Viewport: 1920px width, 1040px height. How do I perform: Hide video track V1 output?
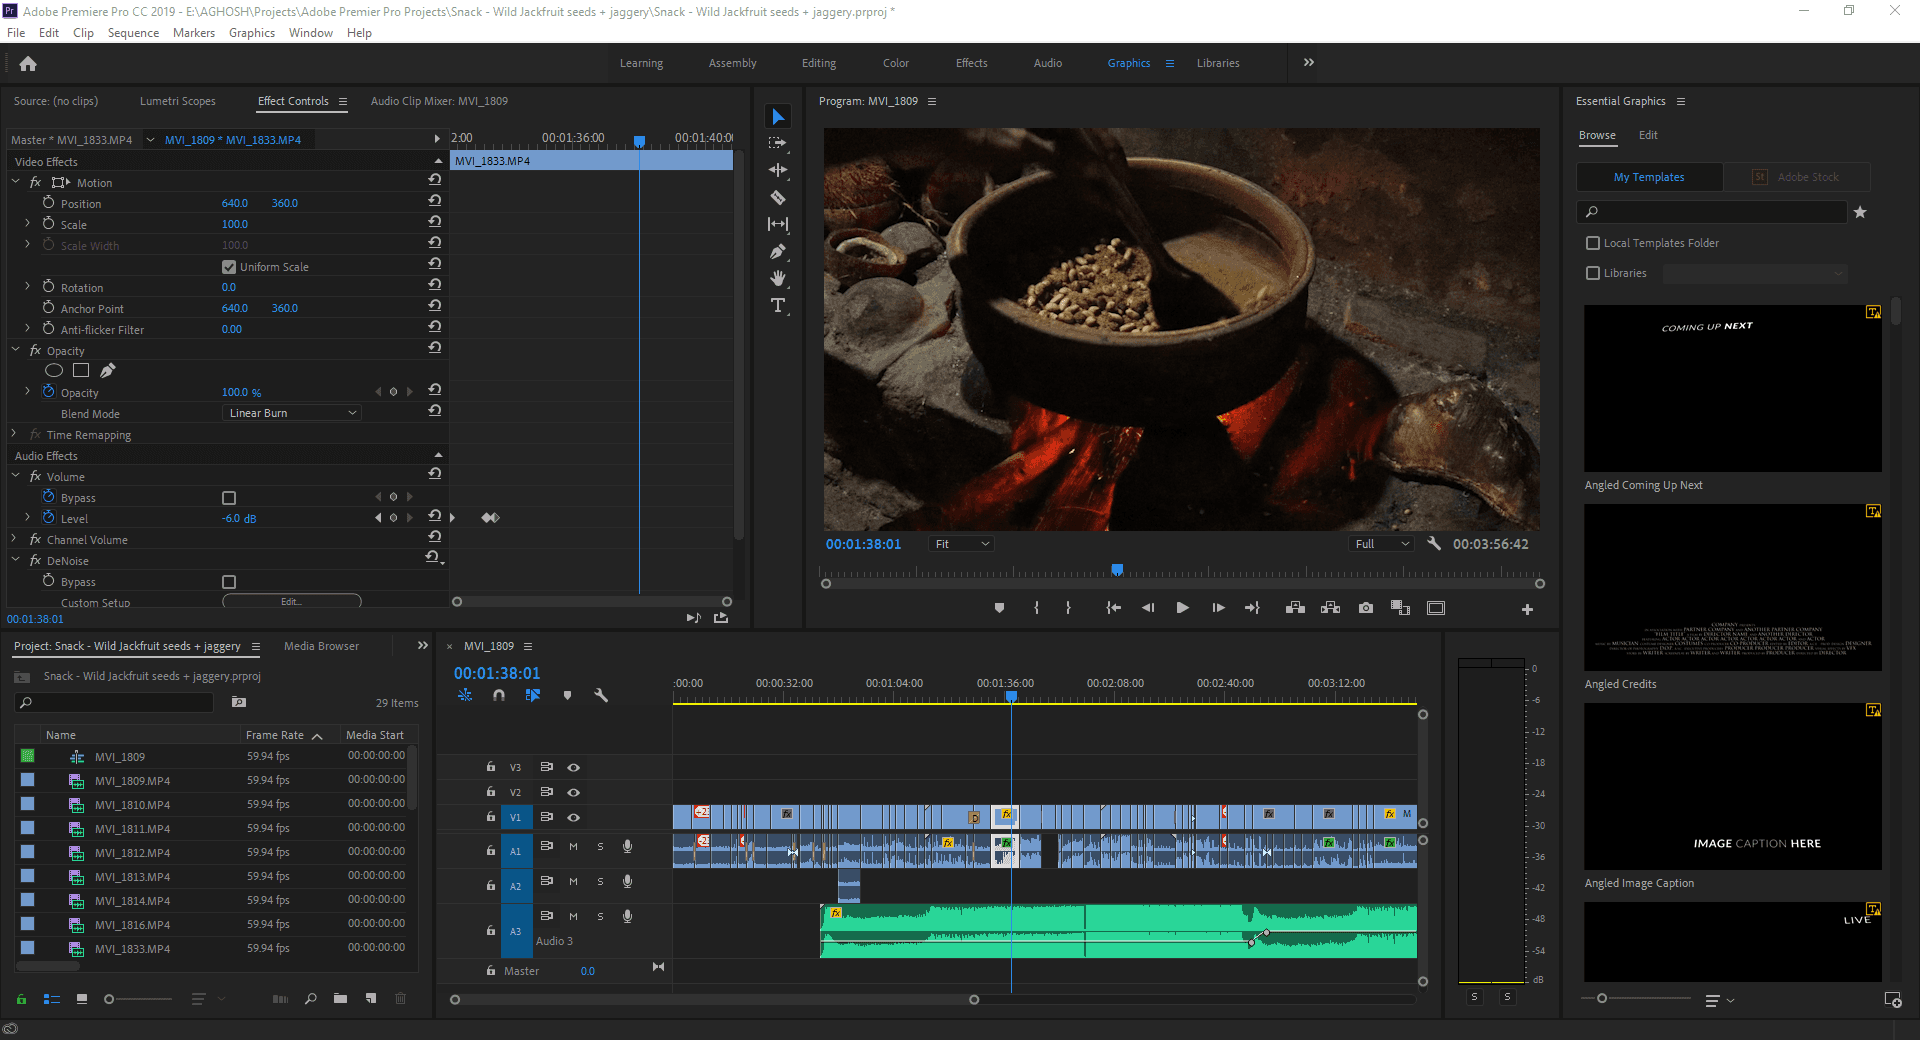click(x=573, y=817)
